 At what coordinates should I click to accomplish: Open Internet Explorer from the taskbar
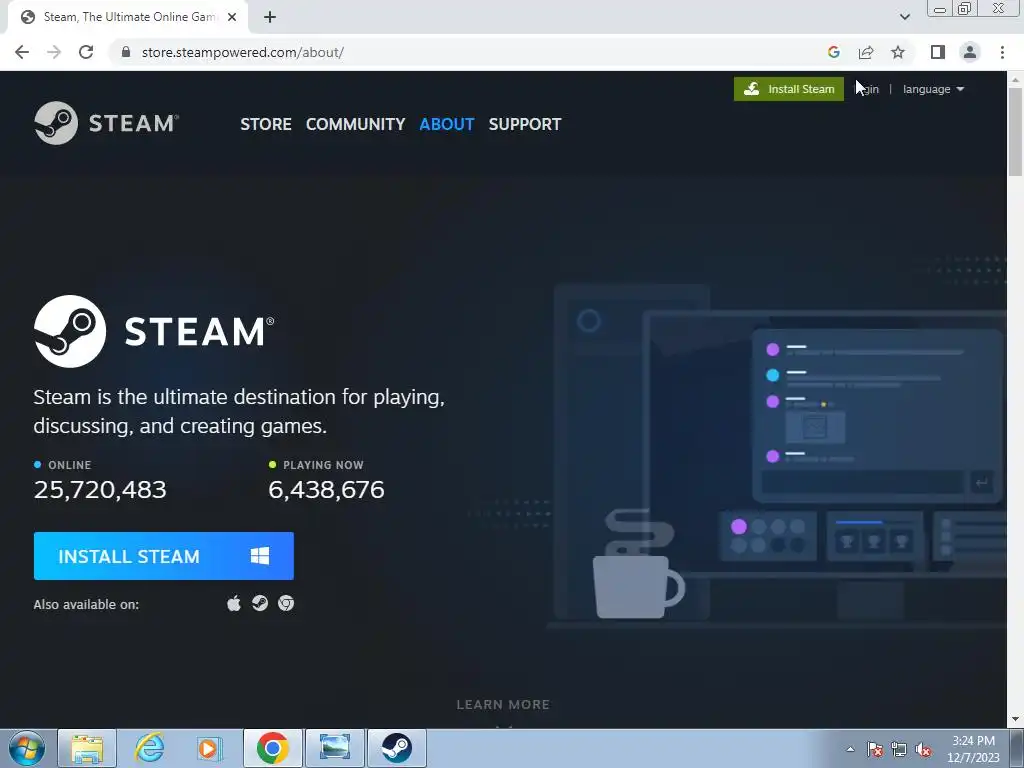pos(149,748)
